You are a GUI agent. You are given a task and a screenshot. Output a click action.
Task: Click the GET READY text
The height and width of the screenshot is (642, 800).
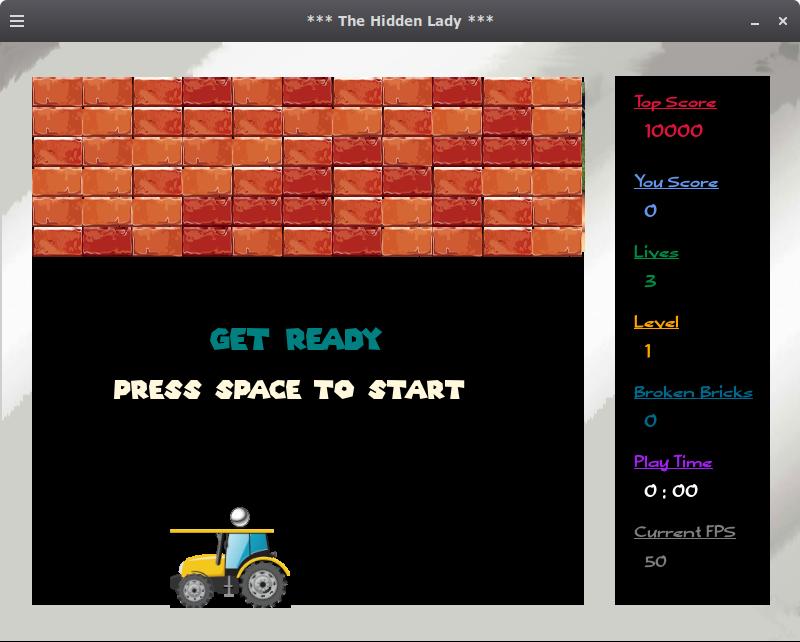pos(294,340)
